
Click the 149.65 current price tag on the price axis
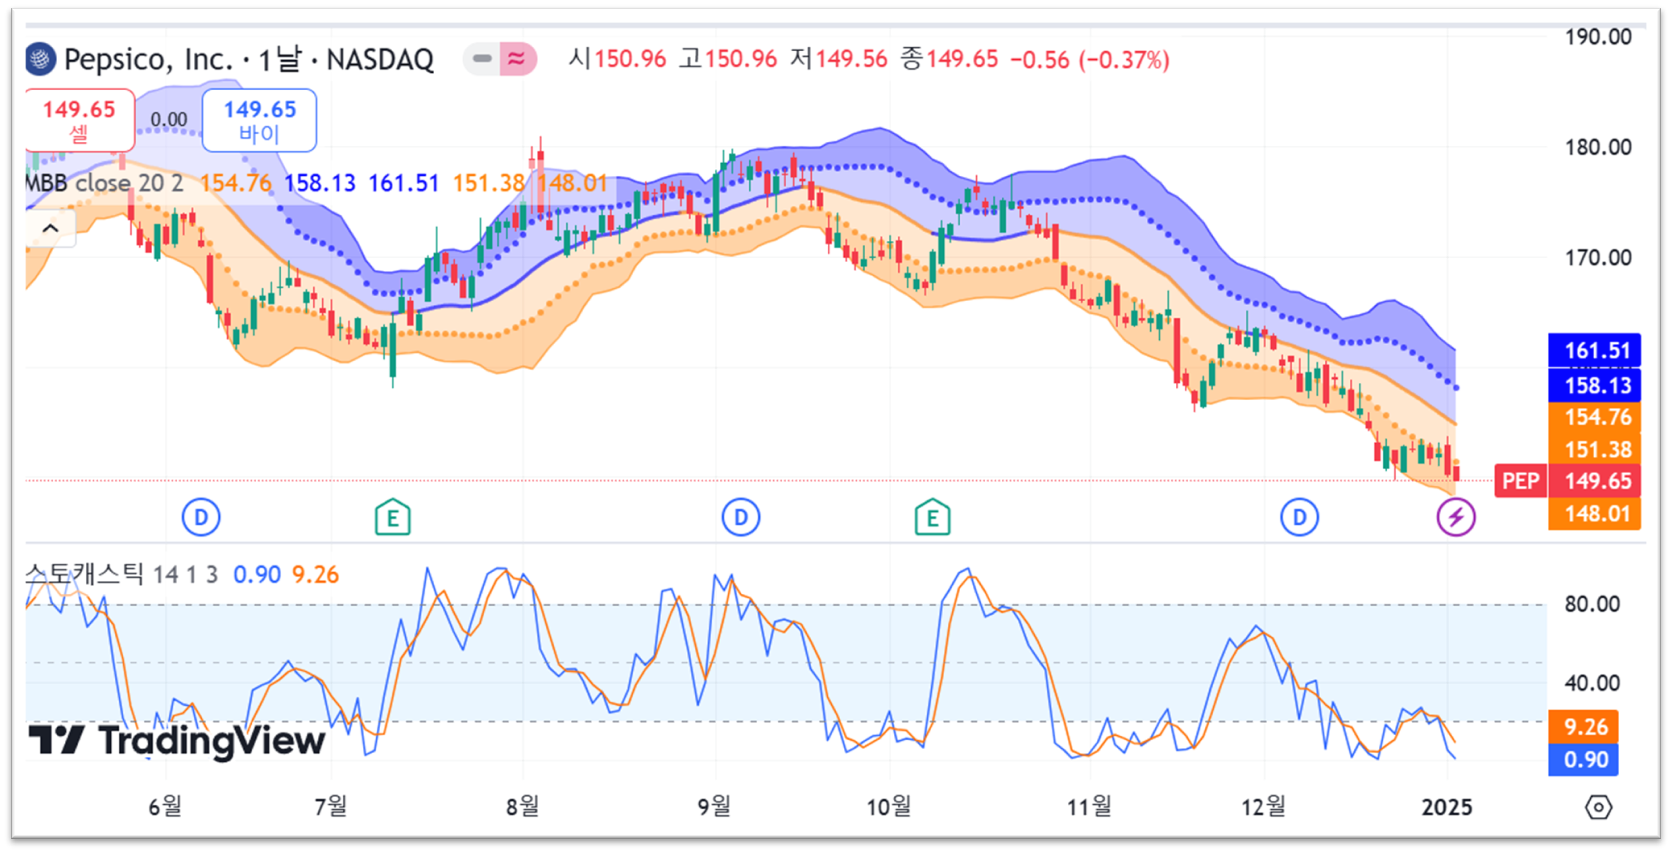[1596, 481]
